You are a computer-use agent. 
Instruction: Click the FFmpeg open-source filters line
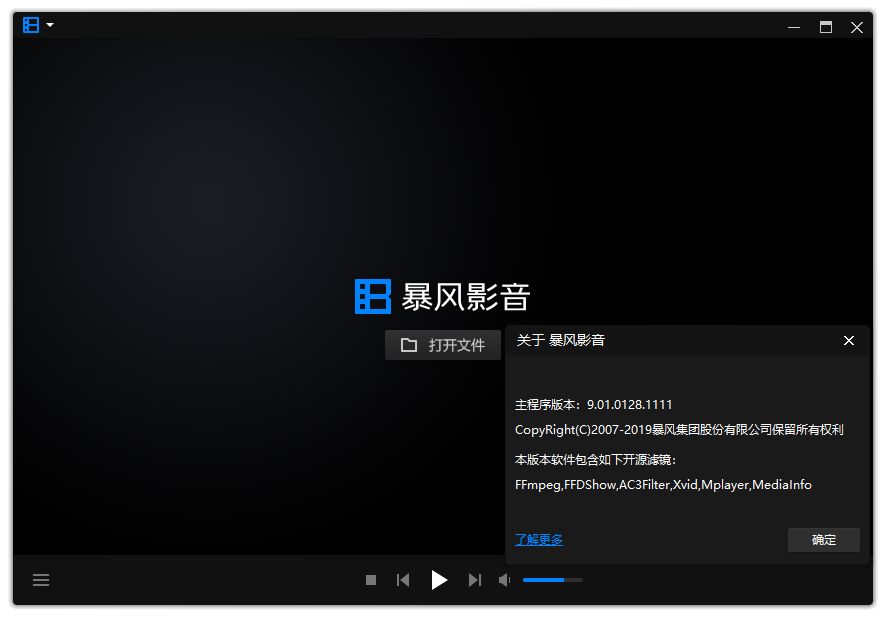pyautogui.click(x=663, y=485)
